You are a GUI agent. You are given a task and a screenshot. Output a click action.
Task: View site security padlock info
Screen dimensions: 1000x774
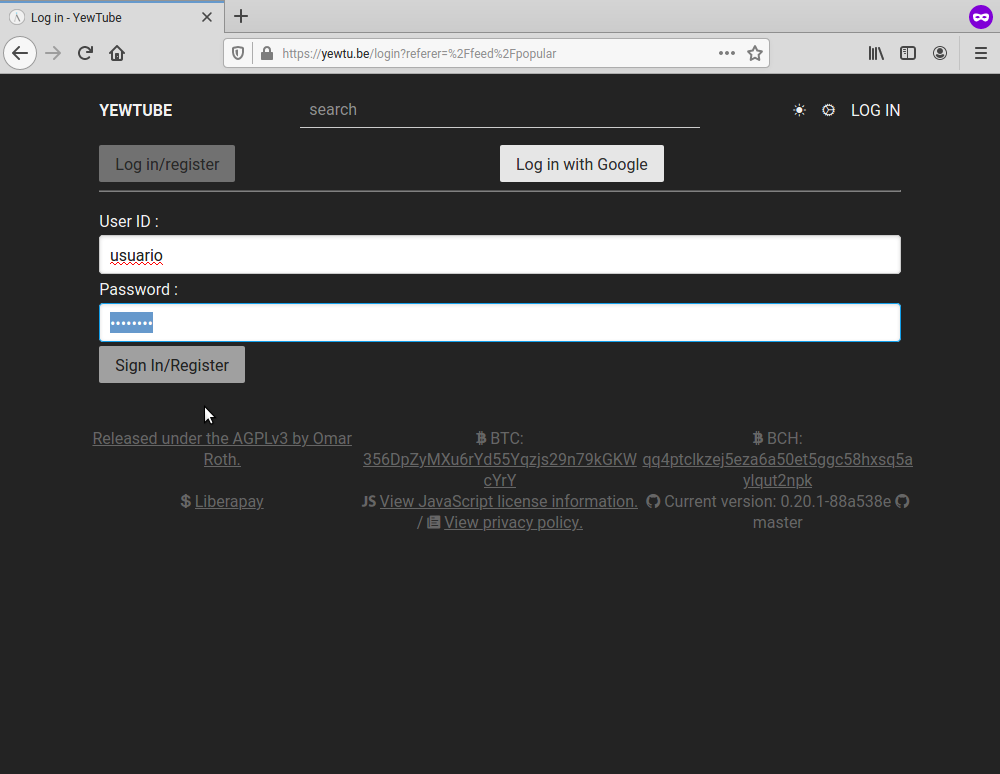[x=267, y=54]
